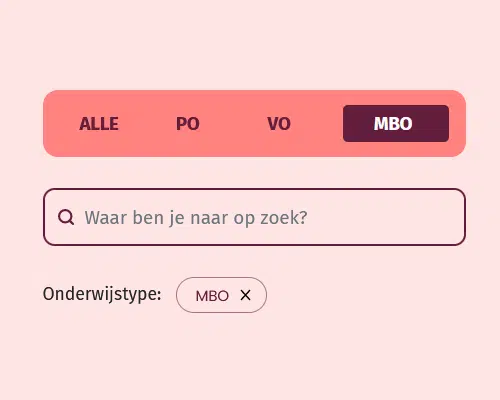Image resolution: width=500 pixels, height=400 pixels.
Task: Show all education types via ALLE
Action: [x=99, y=124]
